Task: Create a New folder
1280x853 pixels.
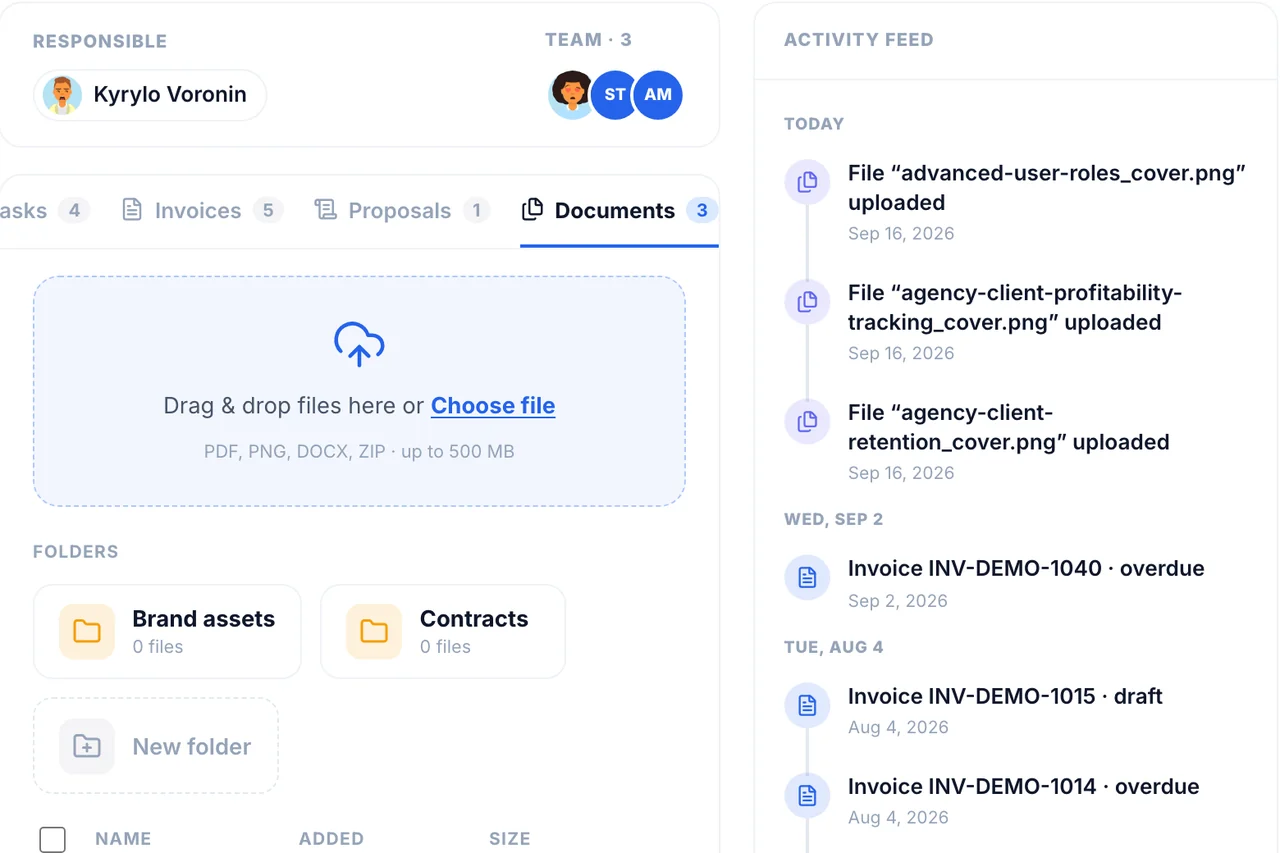Action: click(156, 746)
